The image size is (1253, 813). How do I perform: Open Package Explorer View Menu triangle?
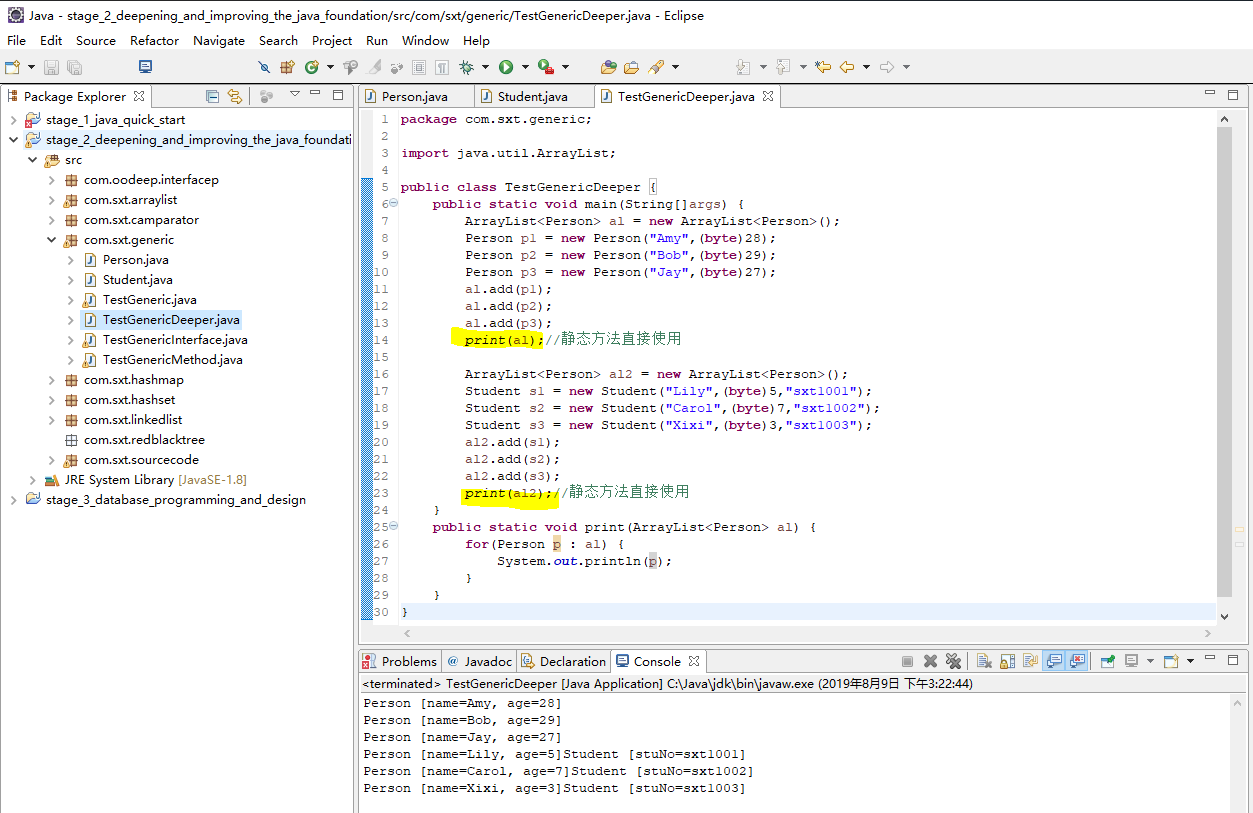pyautogui.click(x=295, y=95)
